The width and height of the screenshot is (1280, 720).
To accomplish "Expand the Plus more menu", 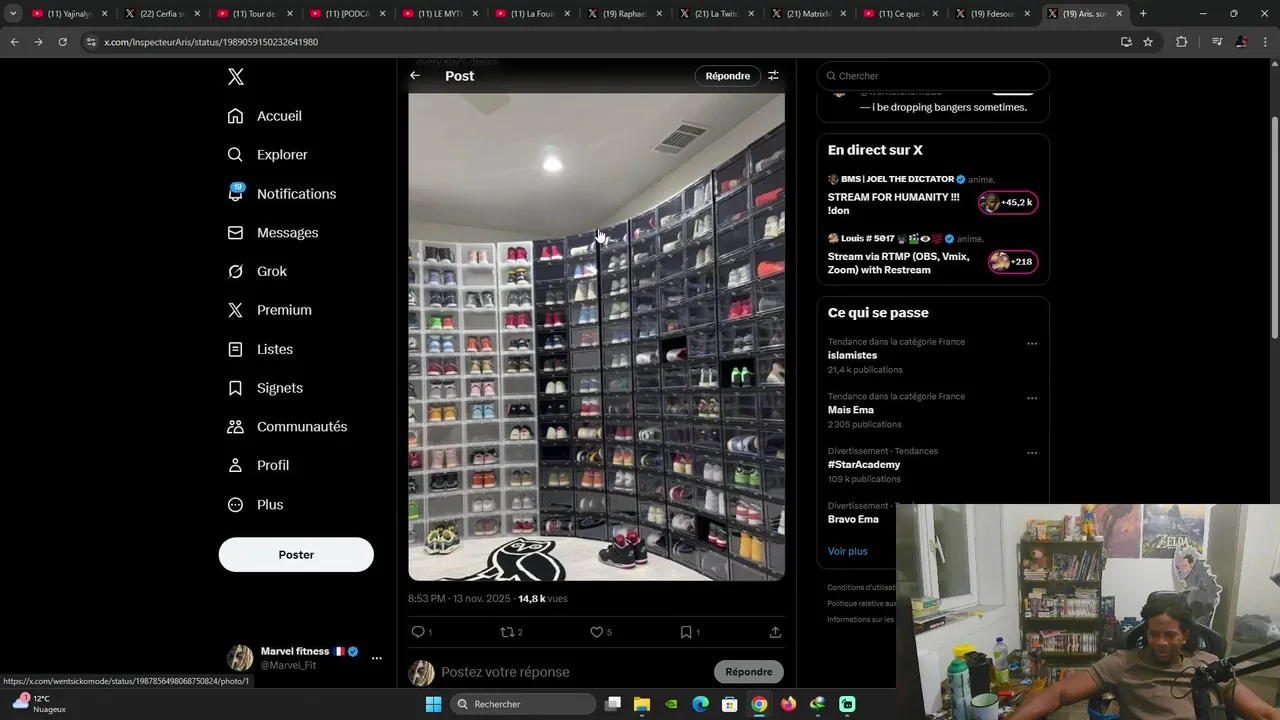I will click(x=255, y=505).
